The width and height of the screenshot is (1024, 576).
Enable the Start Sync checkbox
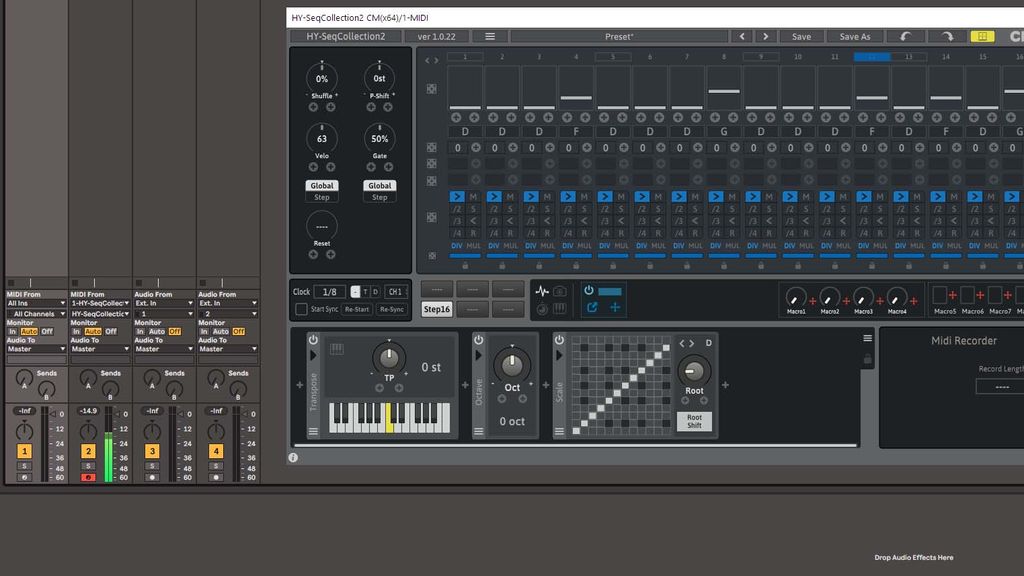click(x=299, y=309)
